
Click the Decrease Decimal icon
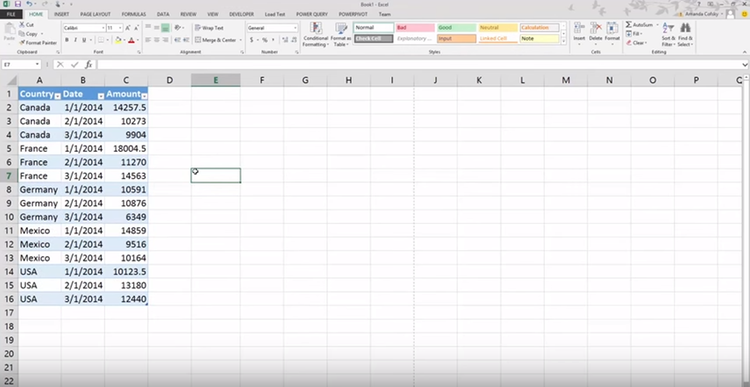(293, 40)
